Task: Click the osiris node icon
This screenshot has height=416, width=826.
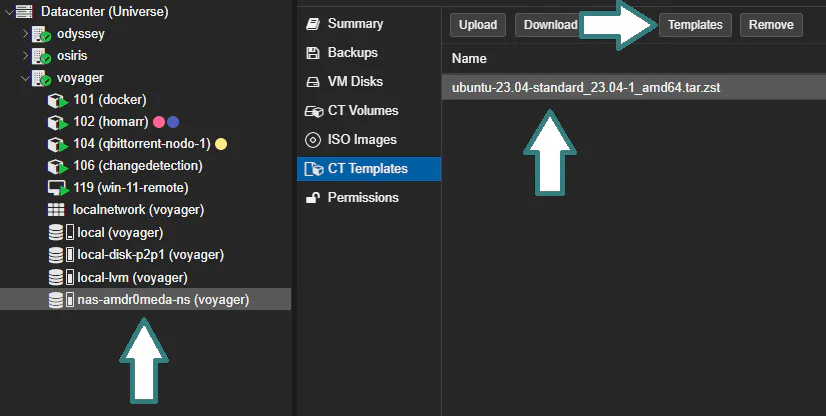Action: (41, 56)
